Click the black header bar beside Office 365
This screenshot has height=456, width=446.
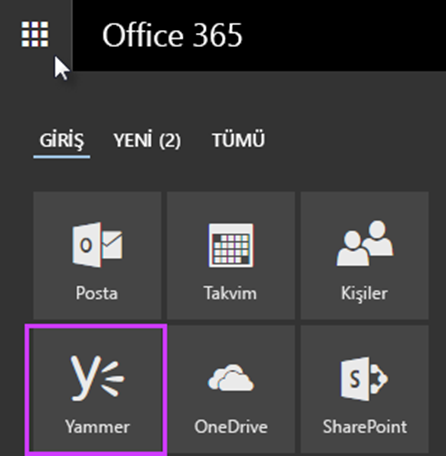coord(343,35)
